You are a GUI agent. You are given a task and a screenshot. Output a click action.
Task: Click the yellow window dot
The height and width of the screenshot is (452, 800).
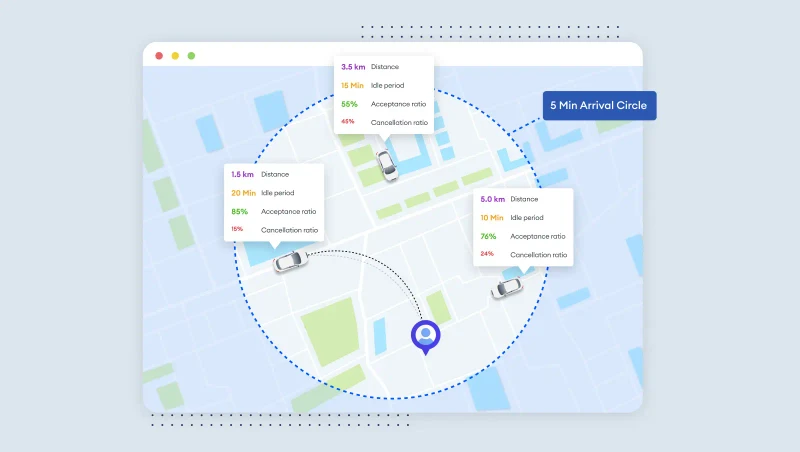[175, 56]
